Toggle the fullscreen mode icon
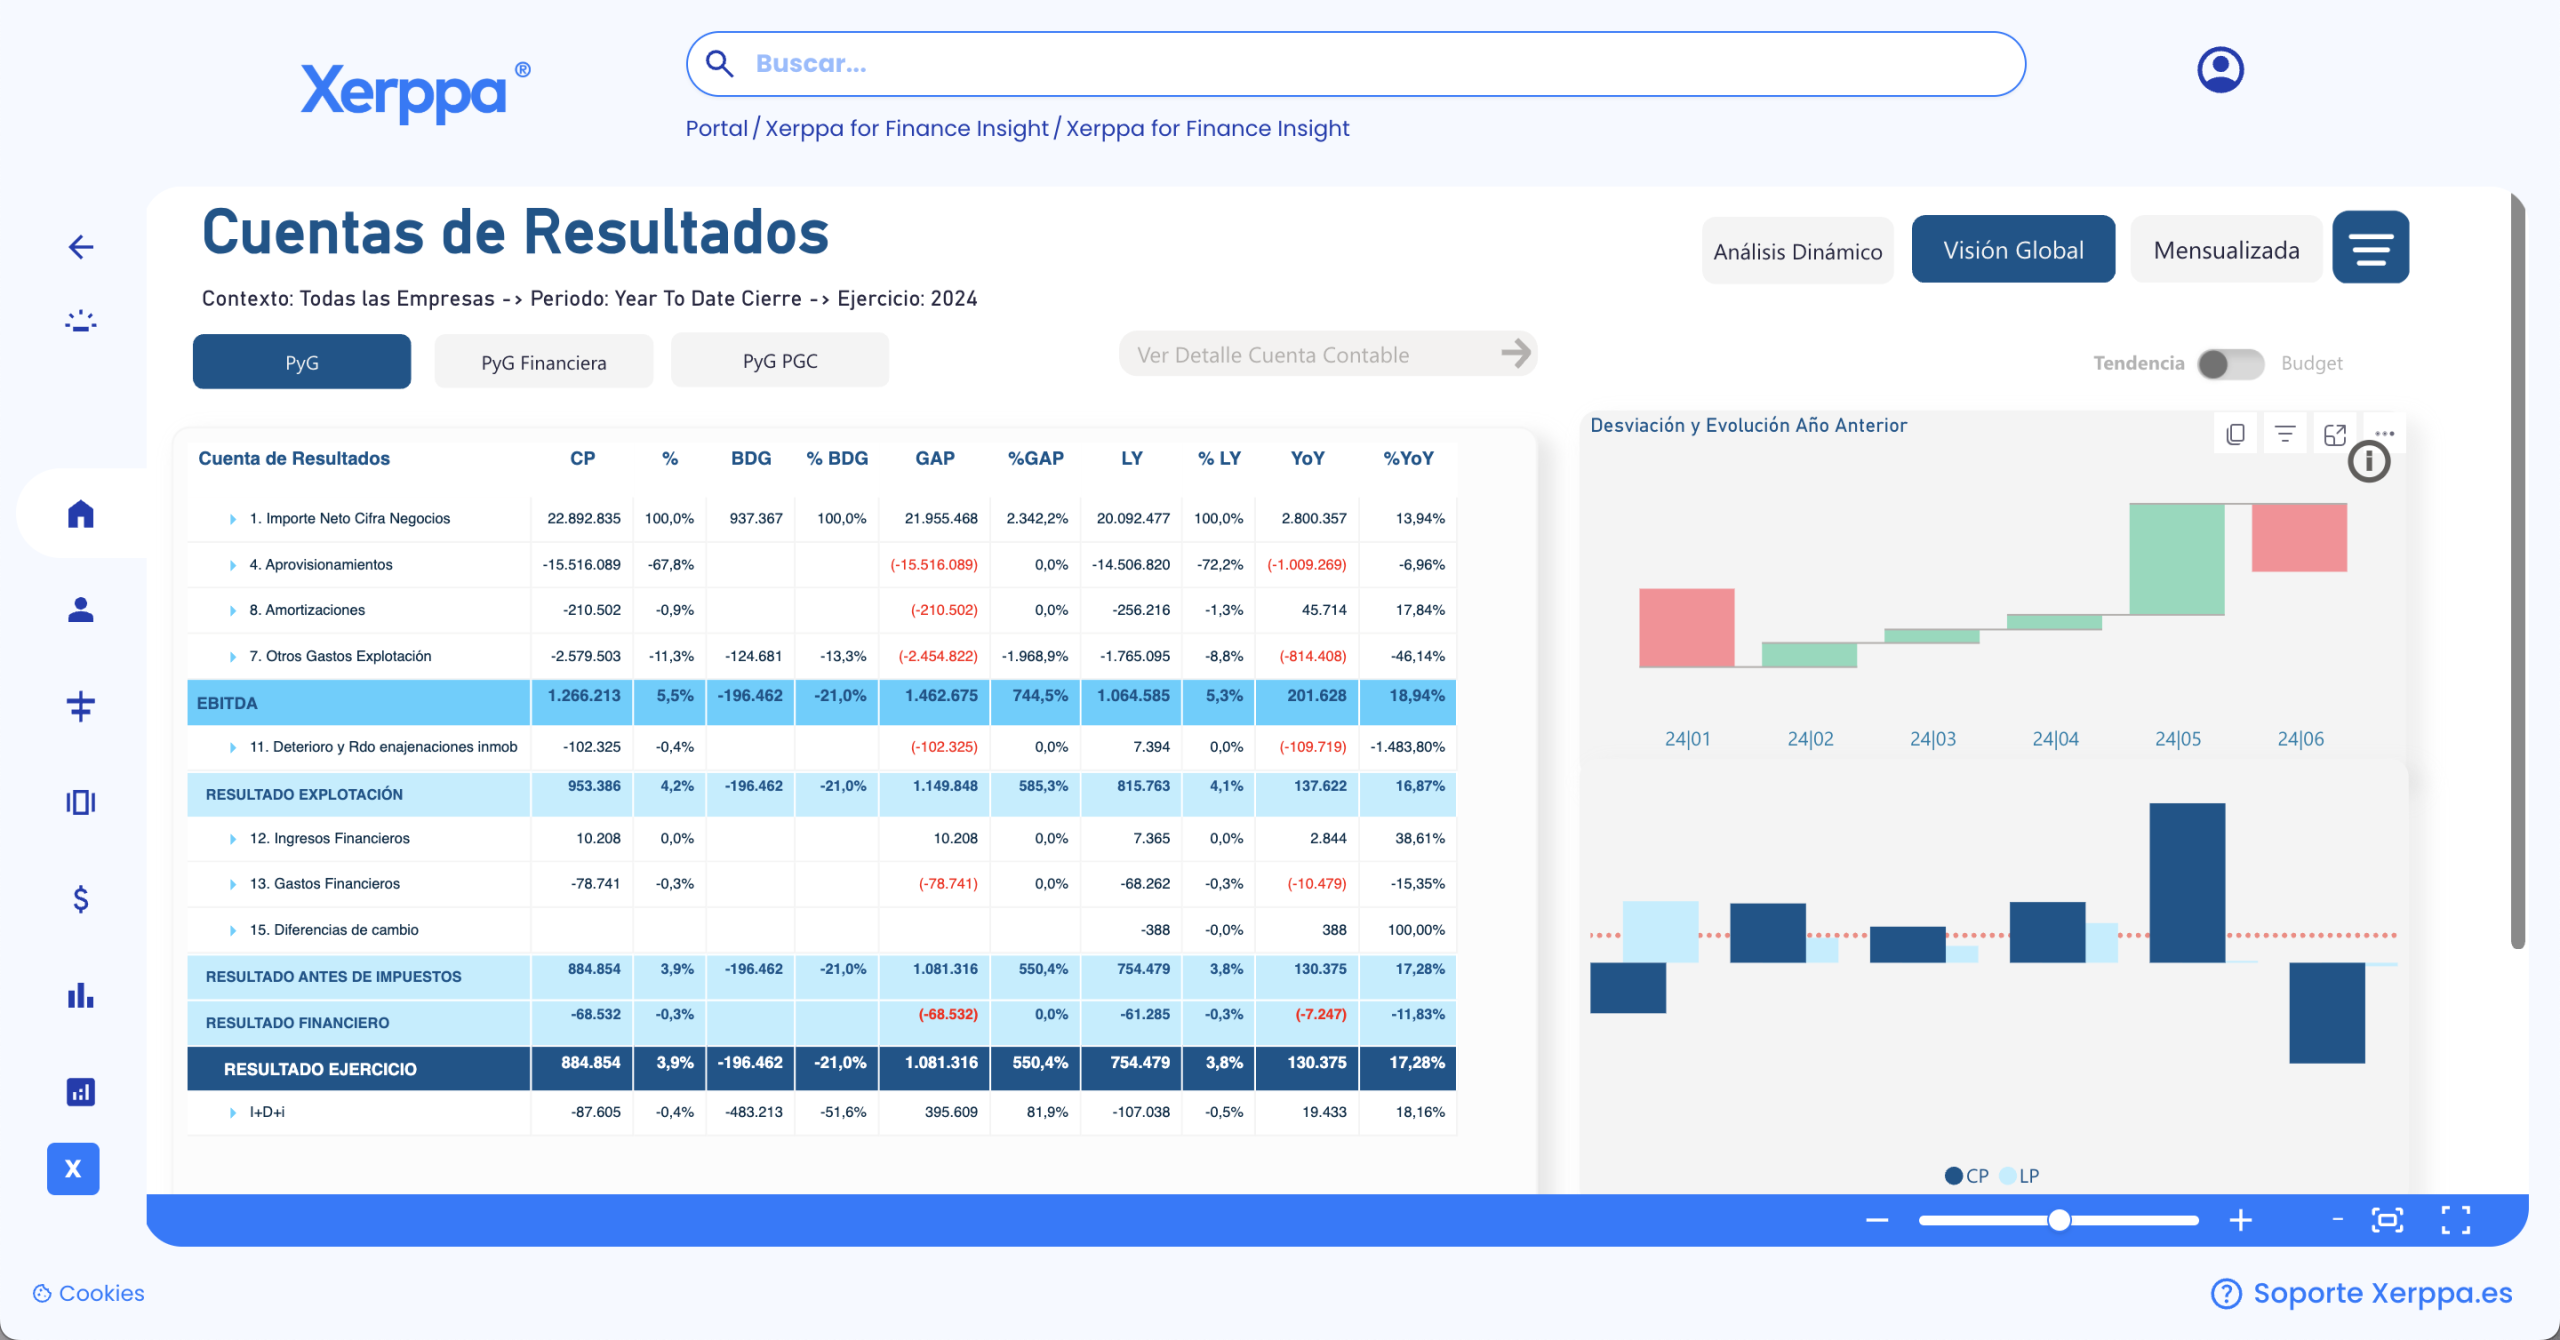 click(x=2455, y=1220)
